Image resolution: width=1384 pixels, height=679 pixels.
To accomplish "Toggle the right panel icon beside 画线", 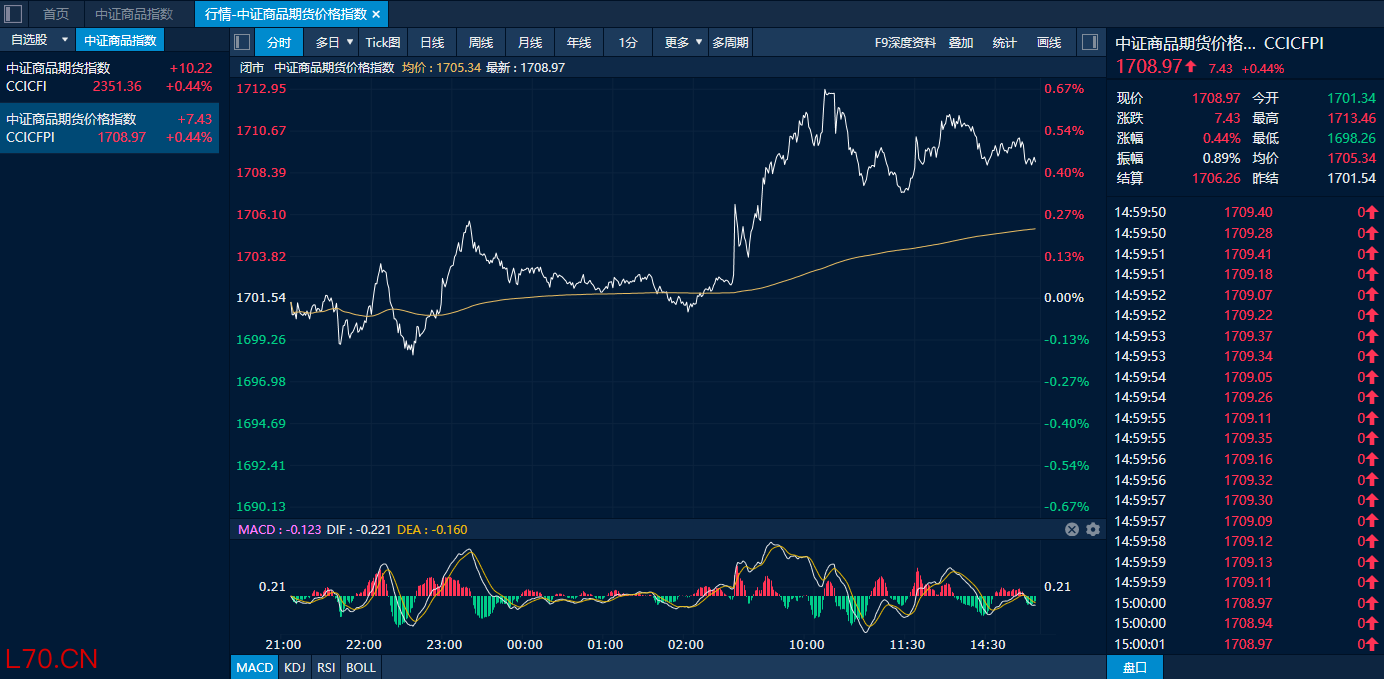I will coord(1090,42).
